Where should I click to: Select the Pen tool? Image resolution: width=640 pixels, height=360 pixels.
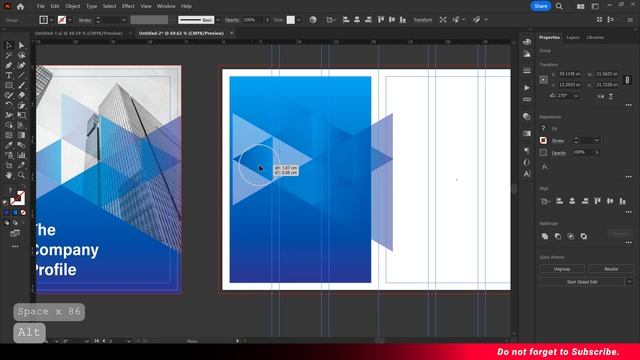pyautogui.click(x=9, y=65)
